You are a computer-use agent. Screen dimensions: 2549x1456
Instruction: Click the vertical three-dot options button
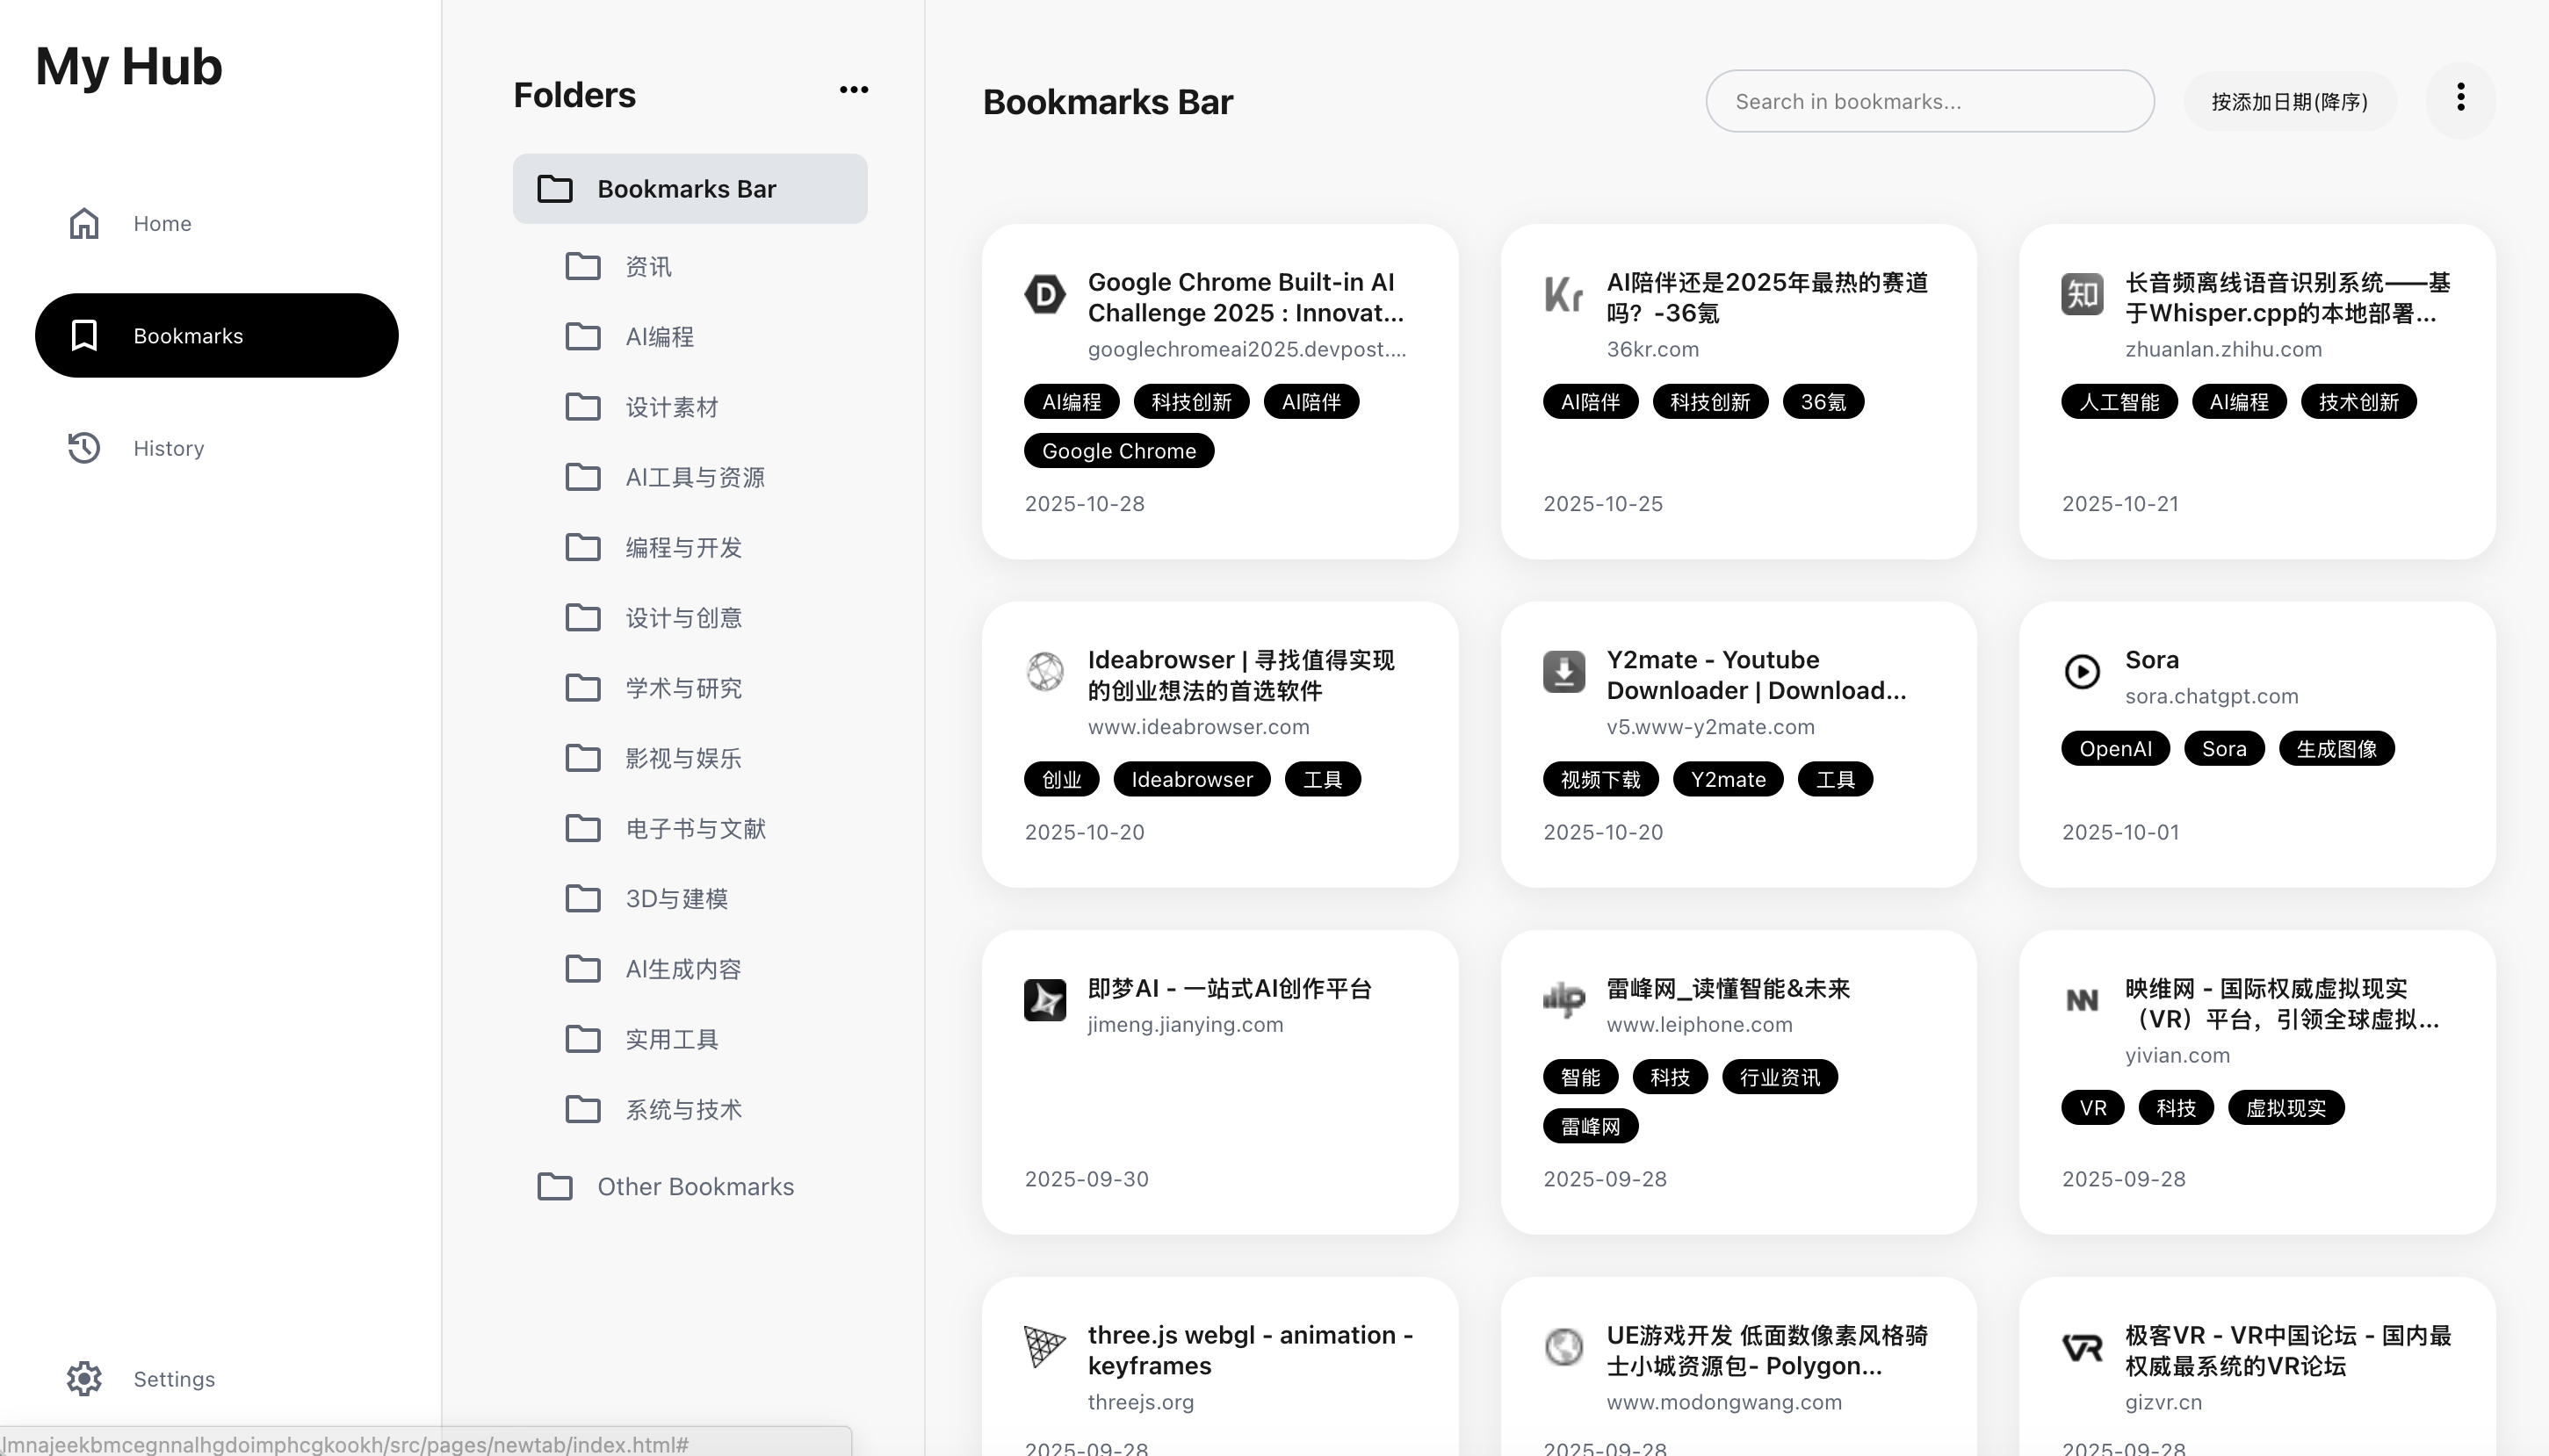click(x=2460, y=98)
